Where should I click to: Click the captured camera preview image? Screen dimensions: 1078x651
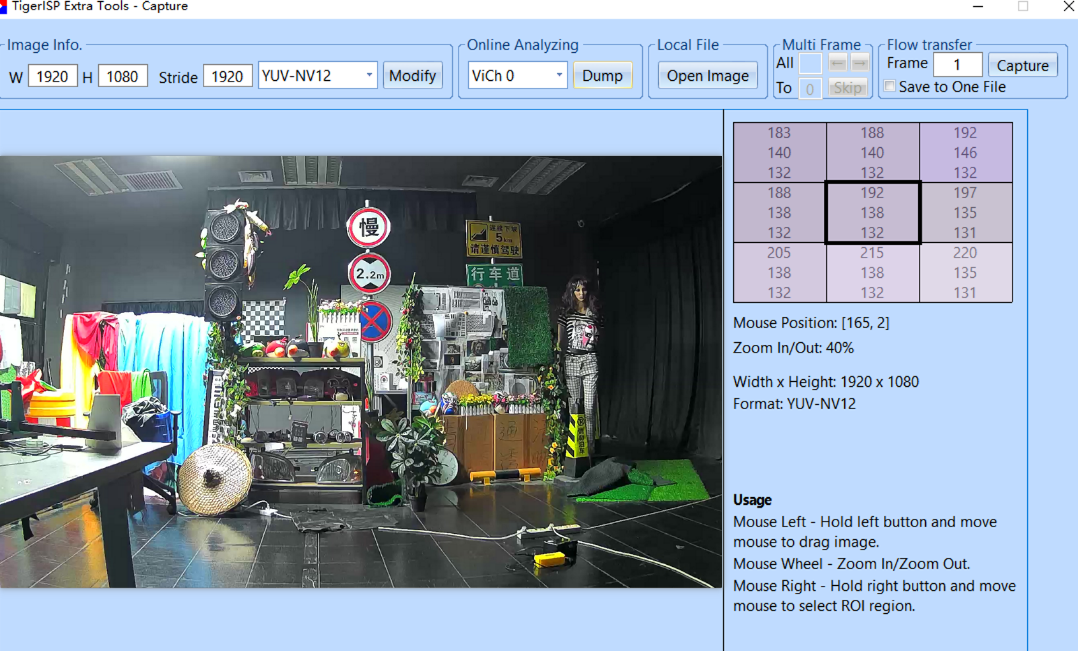click(360, 371)
